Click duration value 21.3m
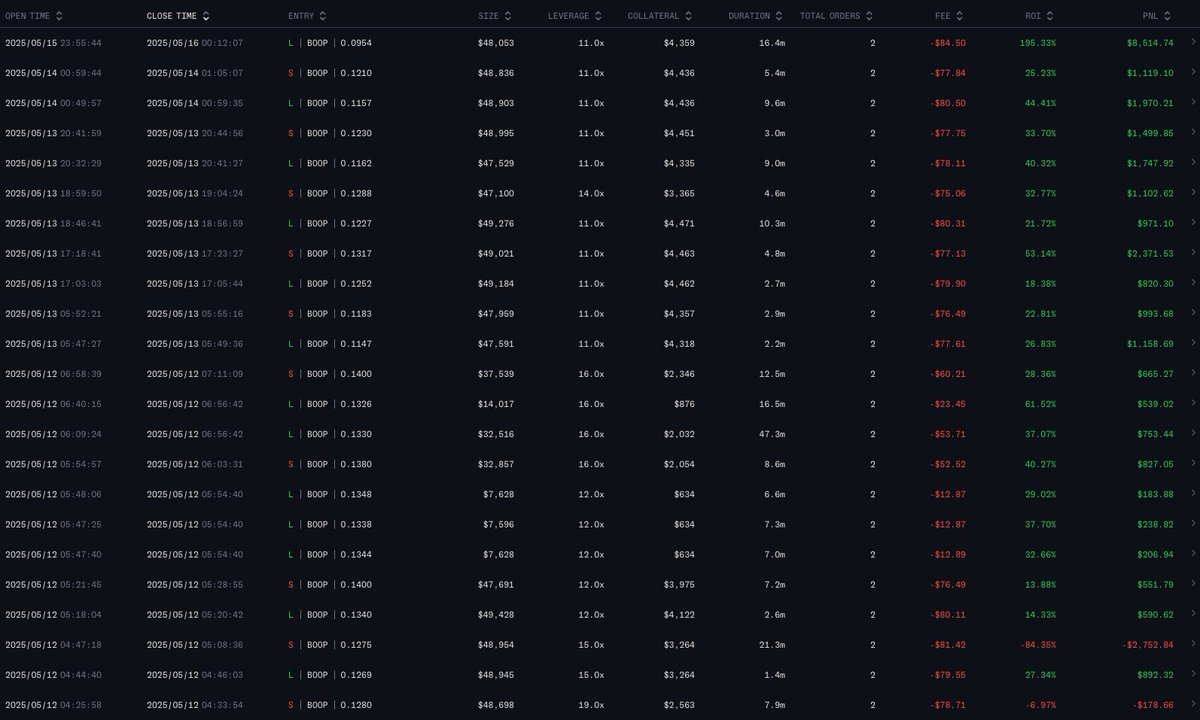This screenshot has height=720, width=1200. [772, 645]
